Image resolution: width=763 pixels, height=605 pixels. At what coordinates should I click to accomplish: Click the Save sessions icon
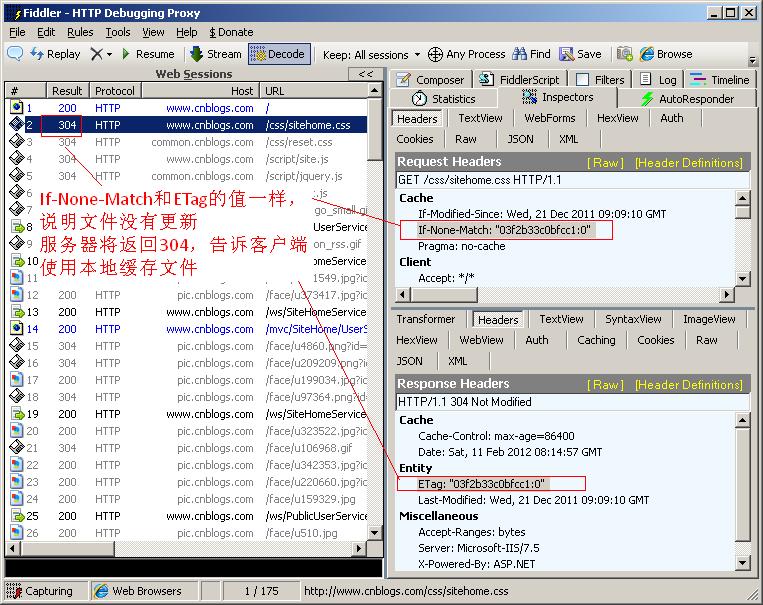pos(567,54)
